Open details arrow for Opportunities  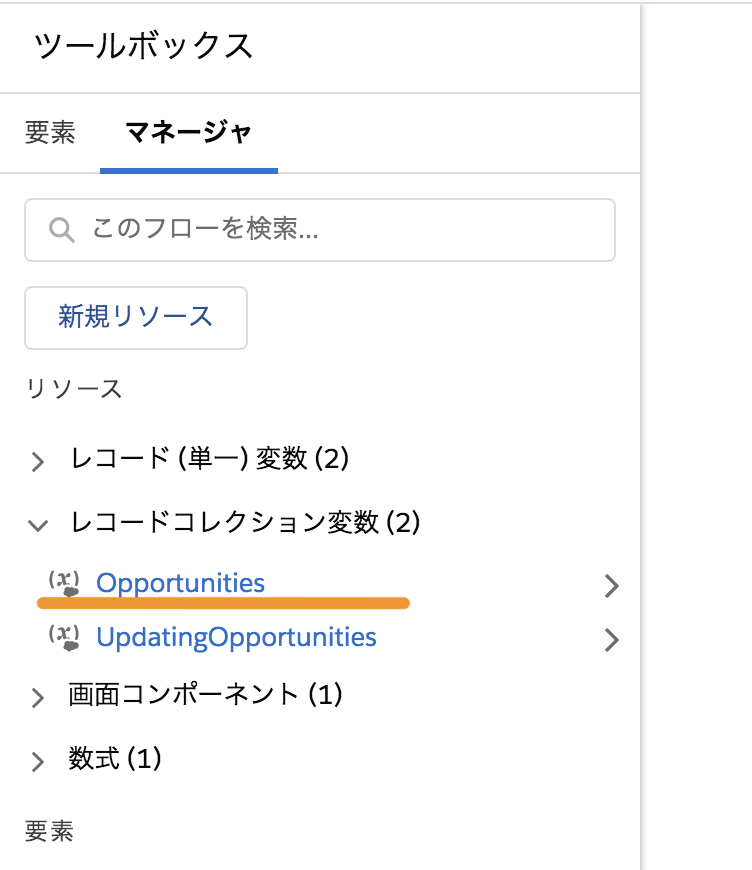point(612,586)
